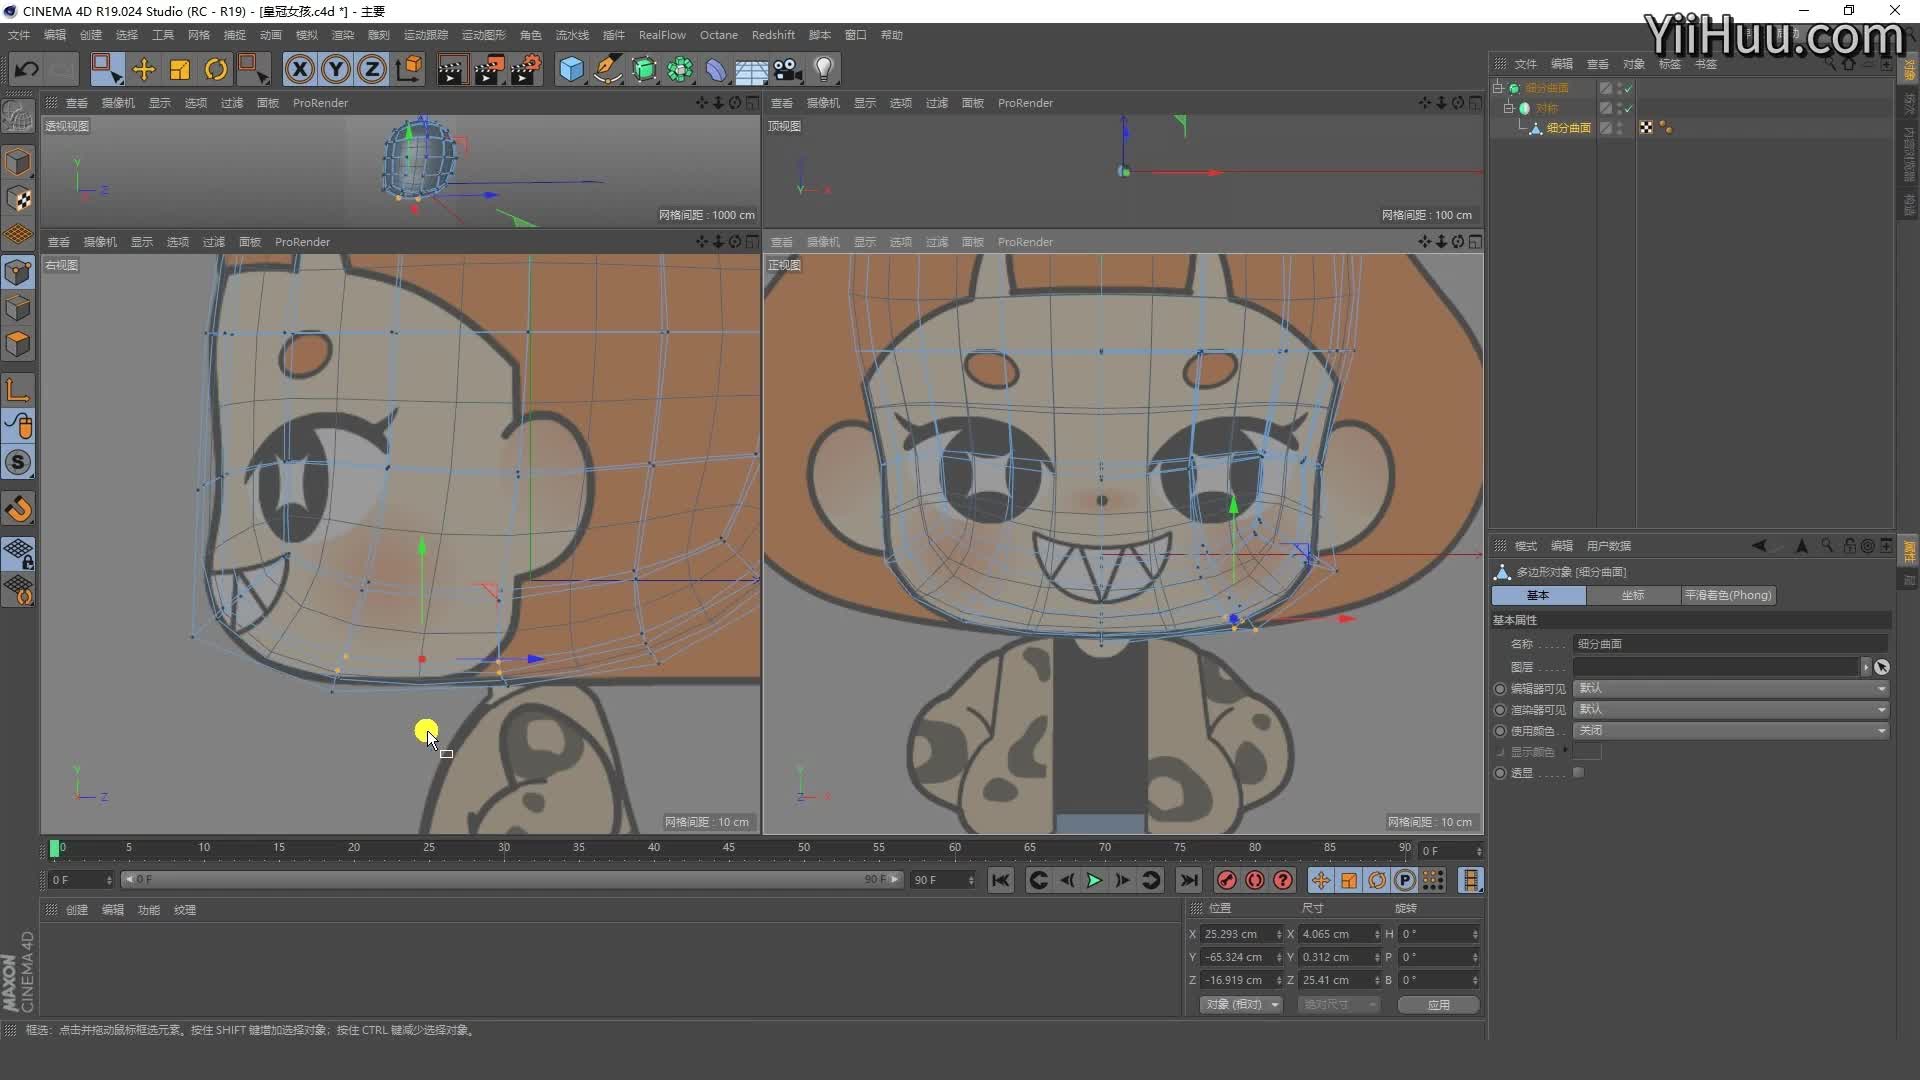Viewport: 1920px width, 1080px height.
Task: Maximize the 右视图 viewport toggle icon
Action: [x=752, y=242]
